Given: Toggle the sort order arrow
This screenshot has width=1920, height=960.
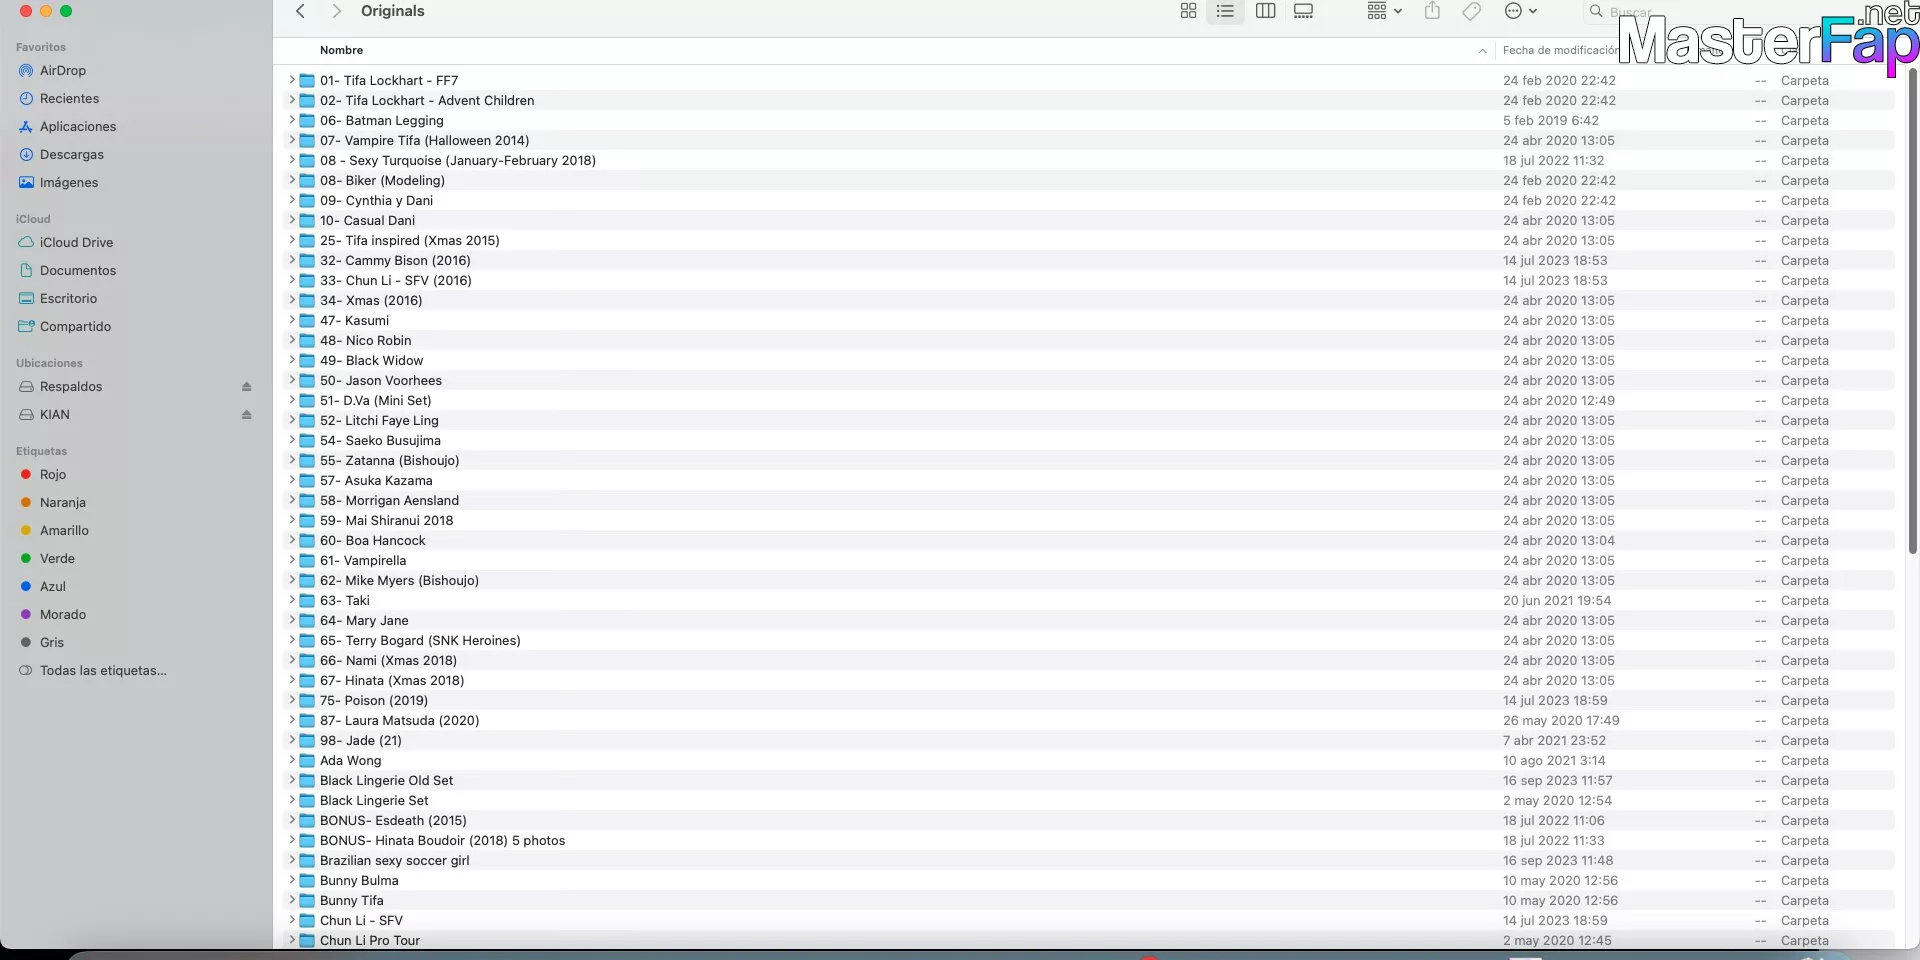Looking at the screenshot, I should click(1482, 51).
